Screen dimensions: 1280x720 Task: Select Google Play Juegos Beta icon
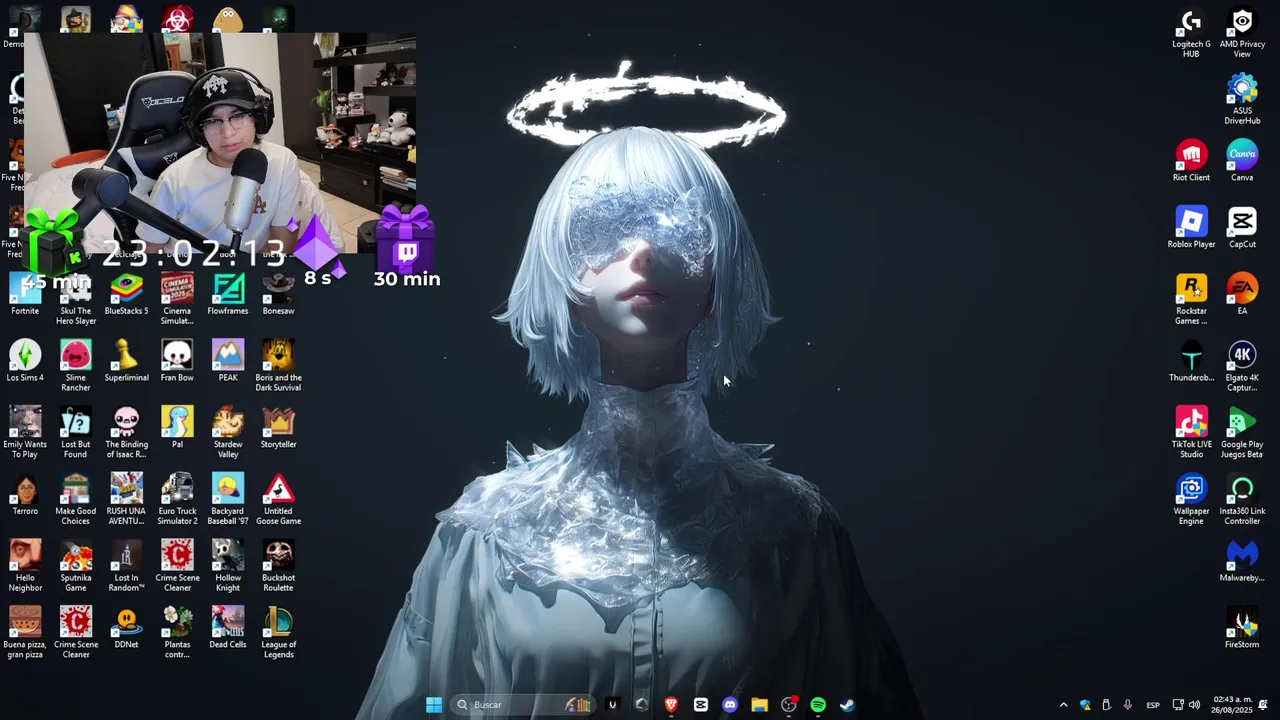[1242, 432]
